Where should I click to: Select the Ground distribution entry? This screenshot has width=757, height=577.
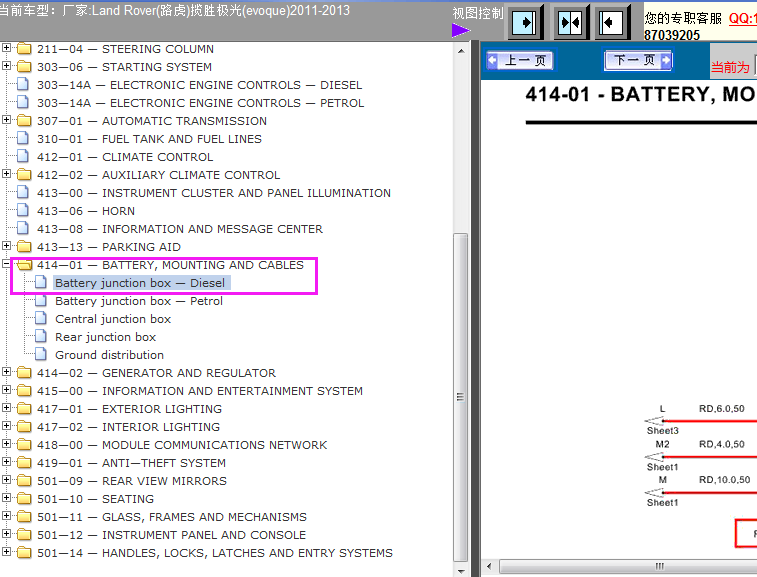point(110,355)
